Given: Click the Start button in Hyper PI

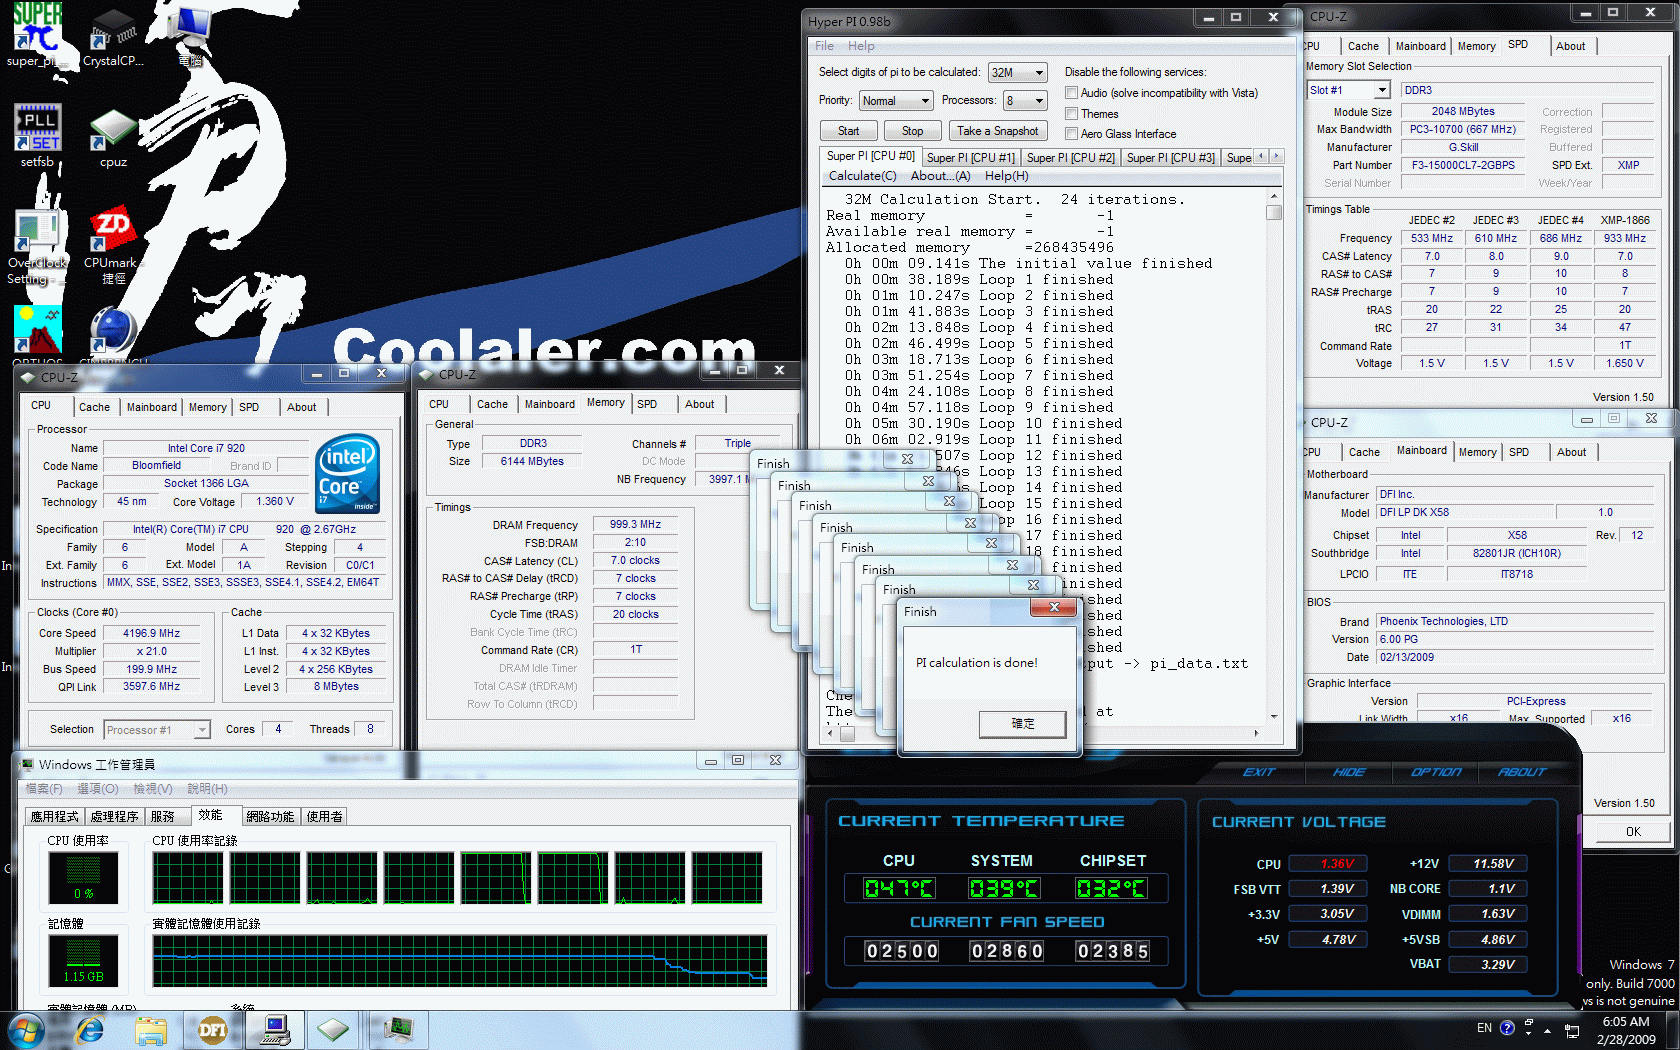Looking at the screenshot, I should coord(848,131).
